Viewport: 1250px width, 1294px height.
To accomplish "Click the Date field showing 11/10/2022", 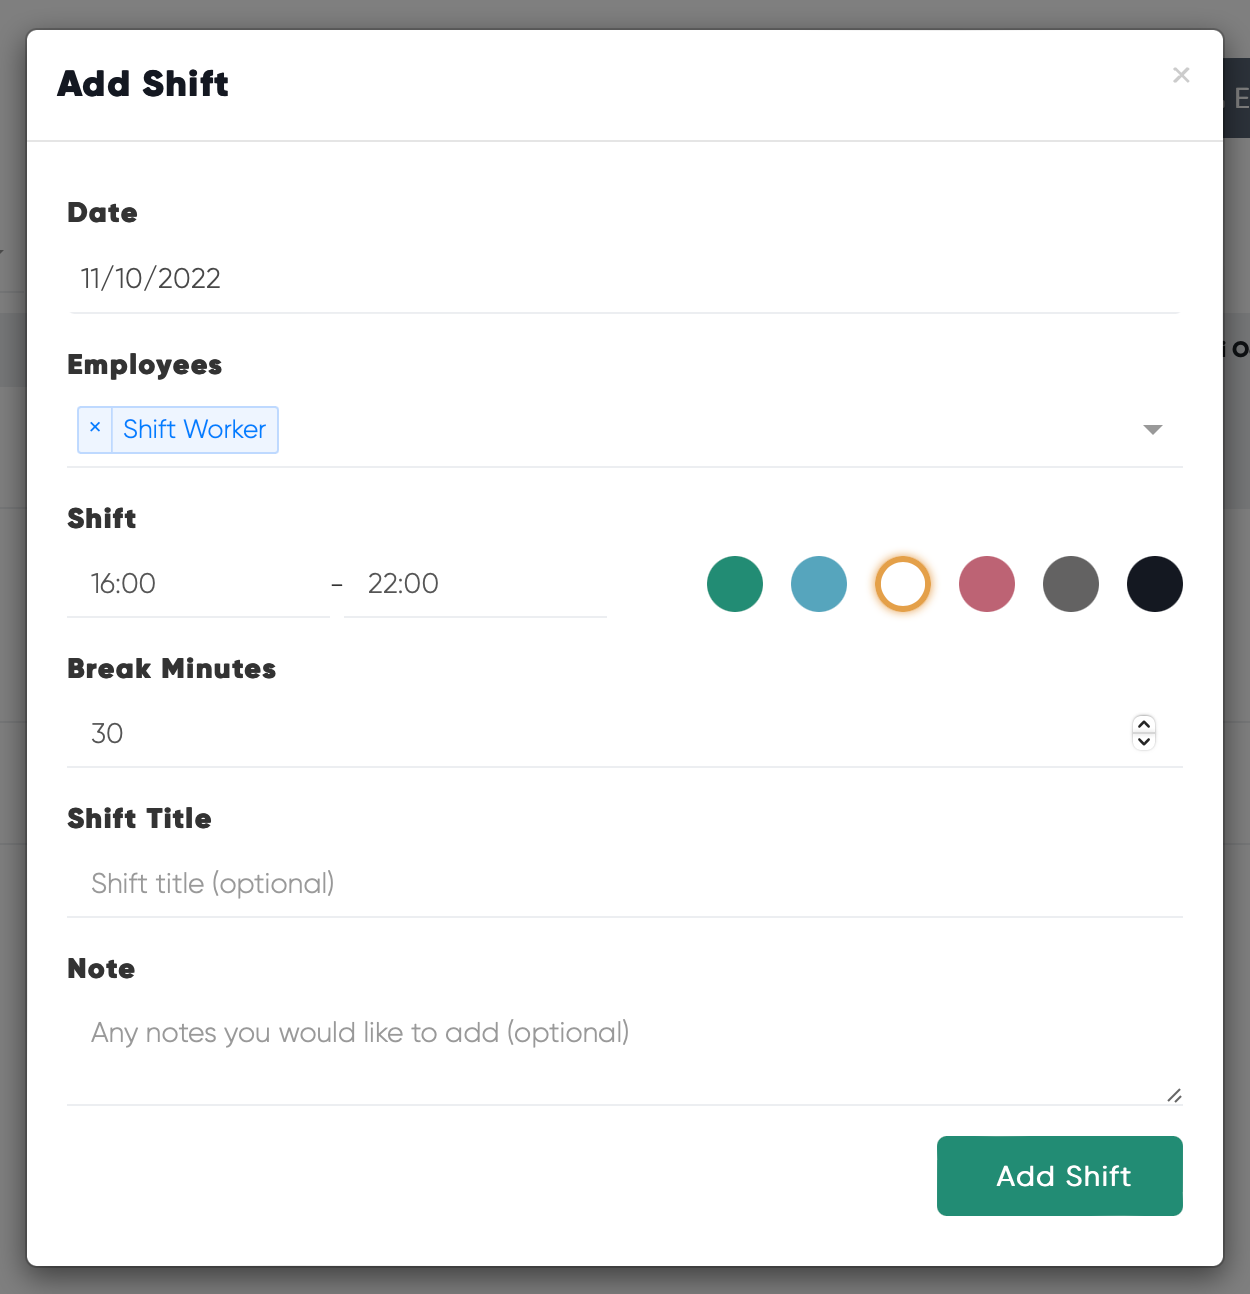I will tap(625, 279).
